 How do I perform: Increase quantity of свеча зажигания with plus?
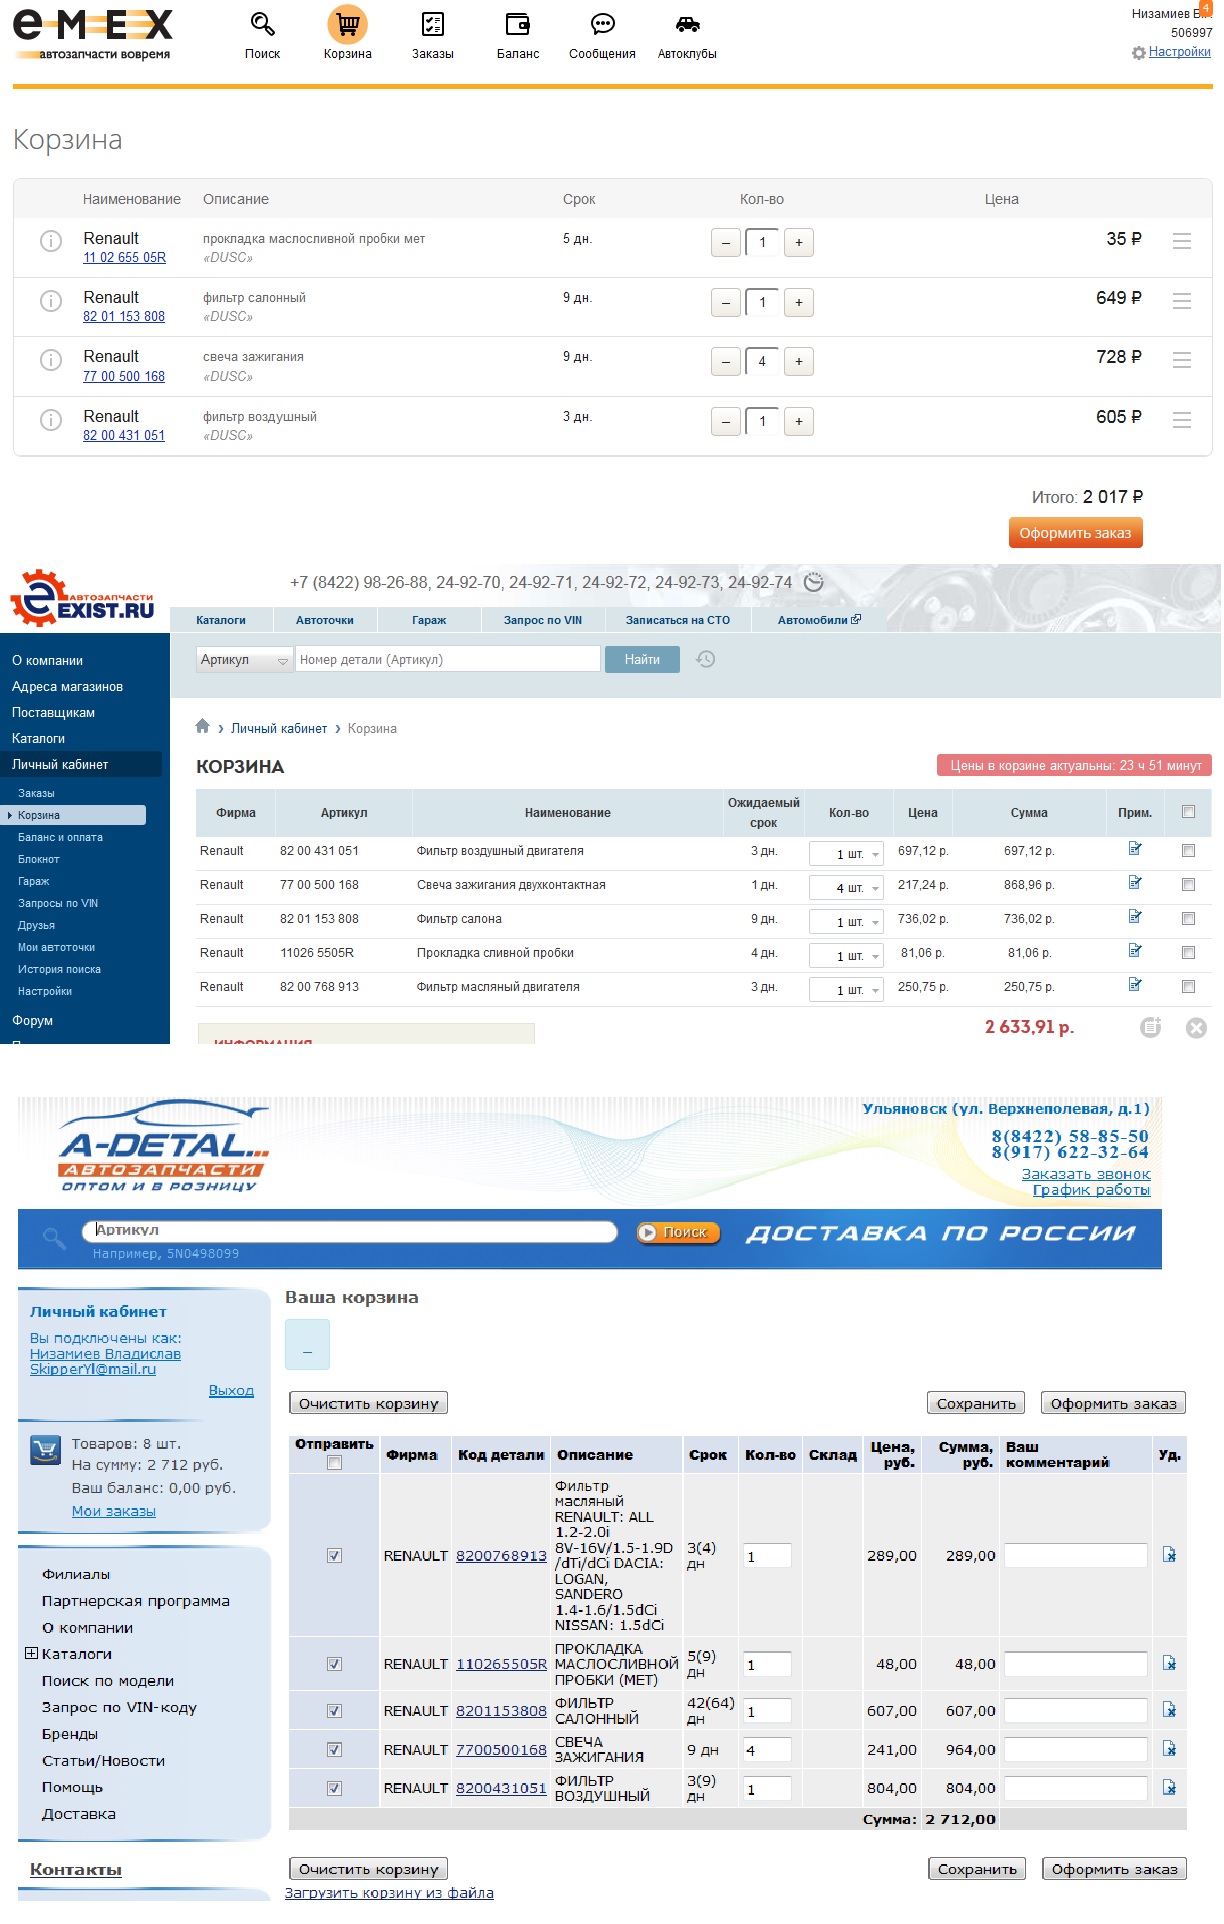coord(798,361)
